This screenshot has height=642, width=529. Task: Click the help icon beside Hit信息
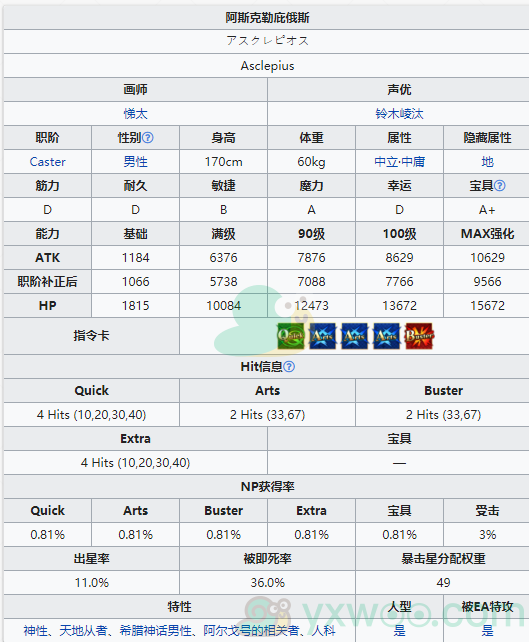289,366
